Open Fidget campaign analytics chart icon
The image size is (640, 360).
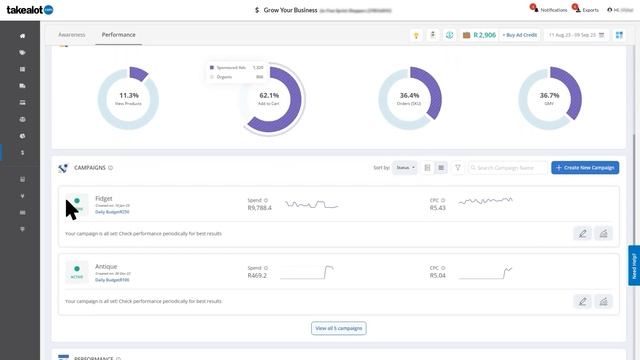click(x=603, y=233)
